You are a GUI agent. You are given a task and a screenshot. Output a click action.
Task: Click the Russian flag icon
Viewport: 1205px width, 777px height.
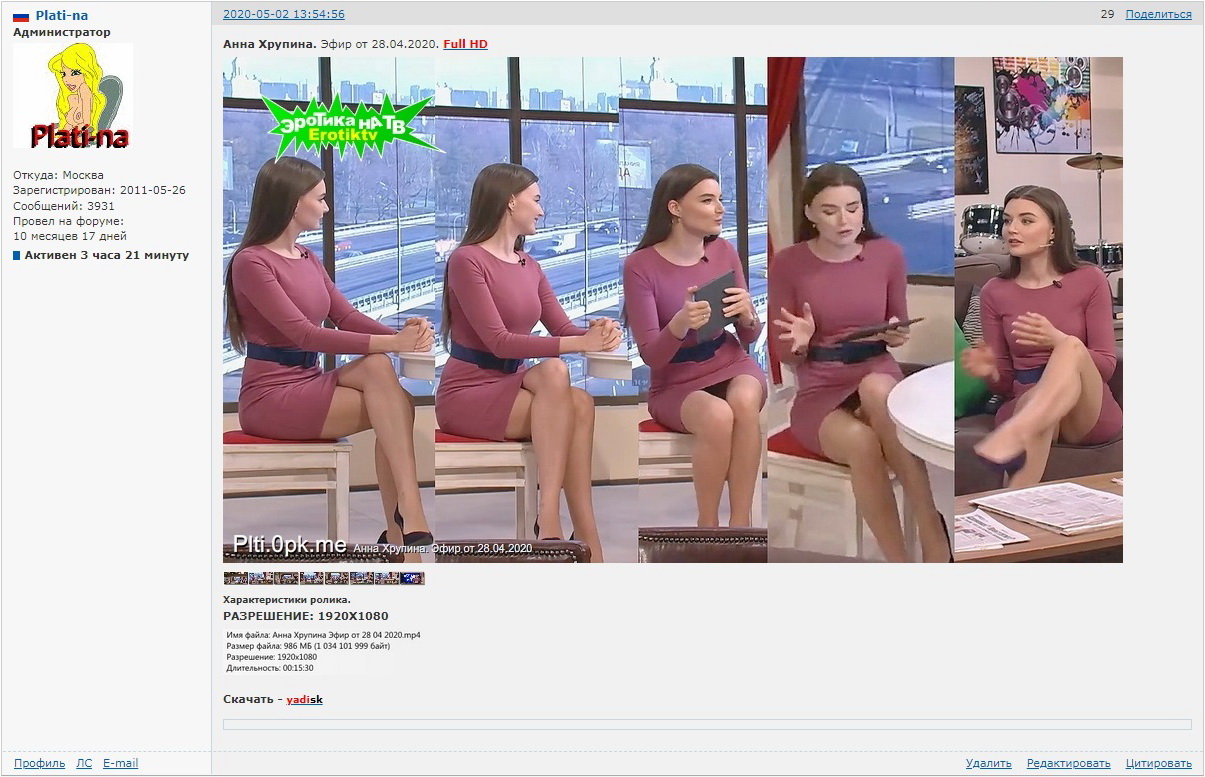[x=21, y=16]
